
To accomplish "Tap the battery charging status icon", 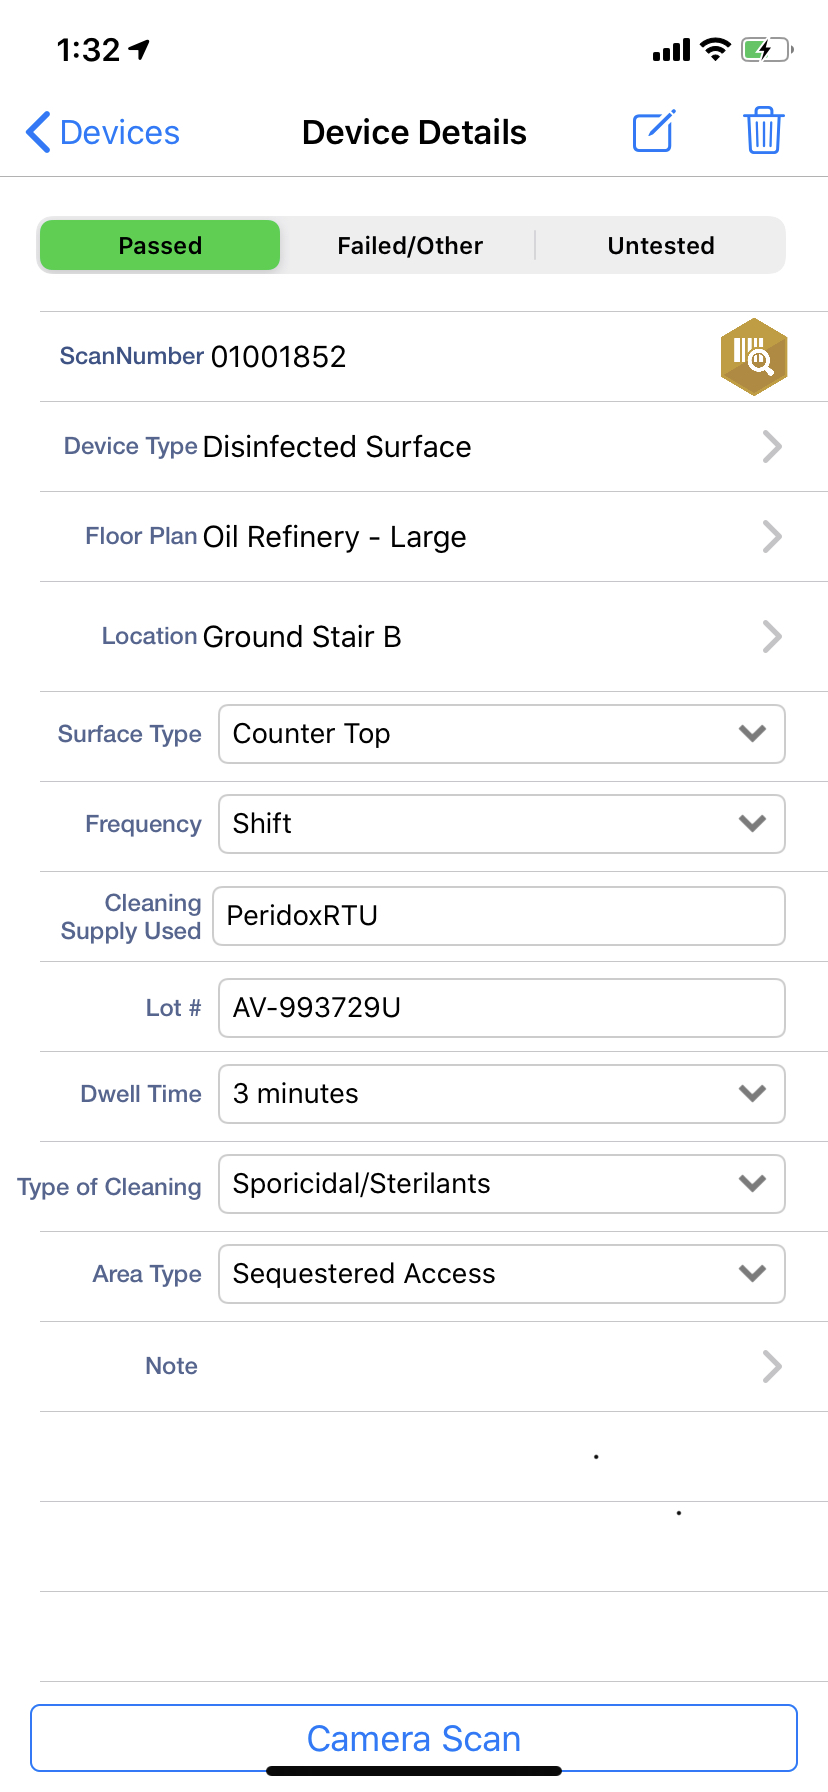I will click(766, 49).
